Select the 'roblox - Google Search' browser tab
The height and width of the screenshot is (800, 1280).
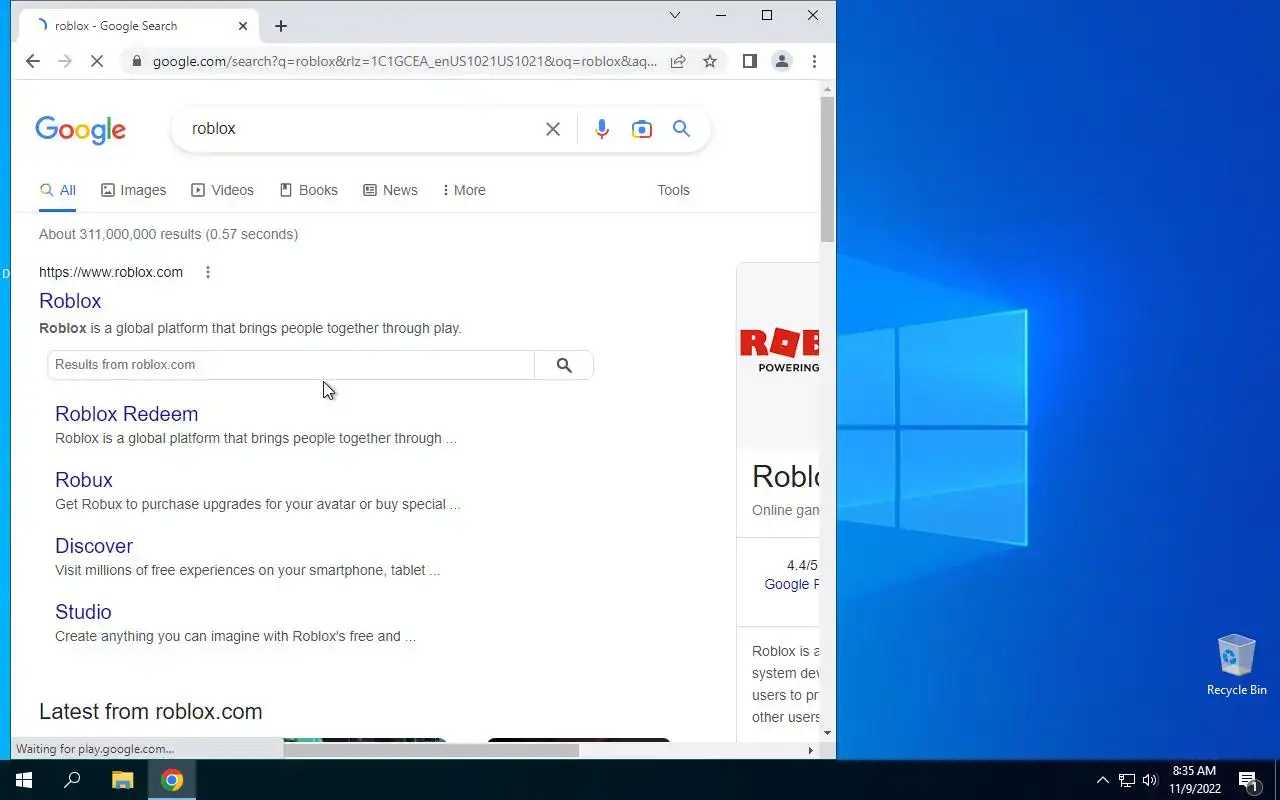click(140, 26)
